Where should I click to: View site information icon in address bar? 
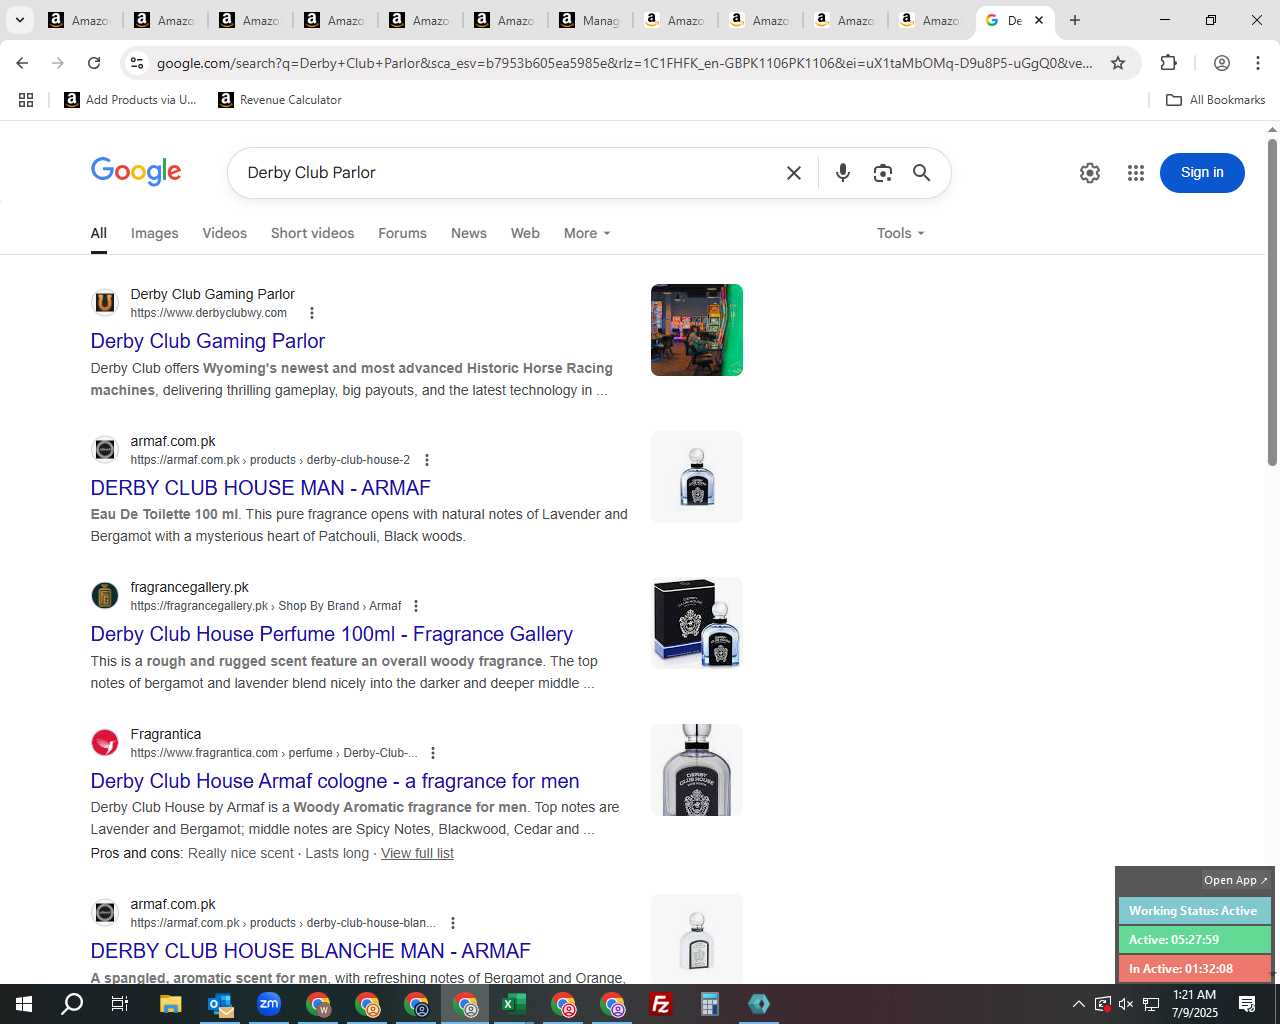pos(137,63)
